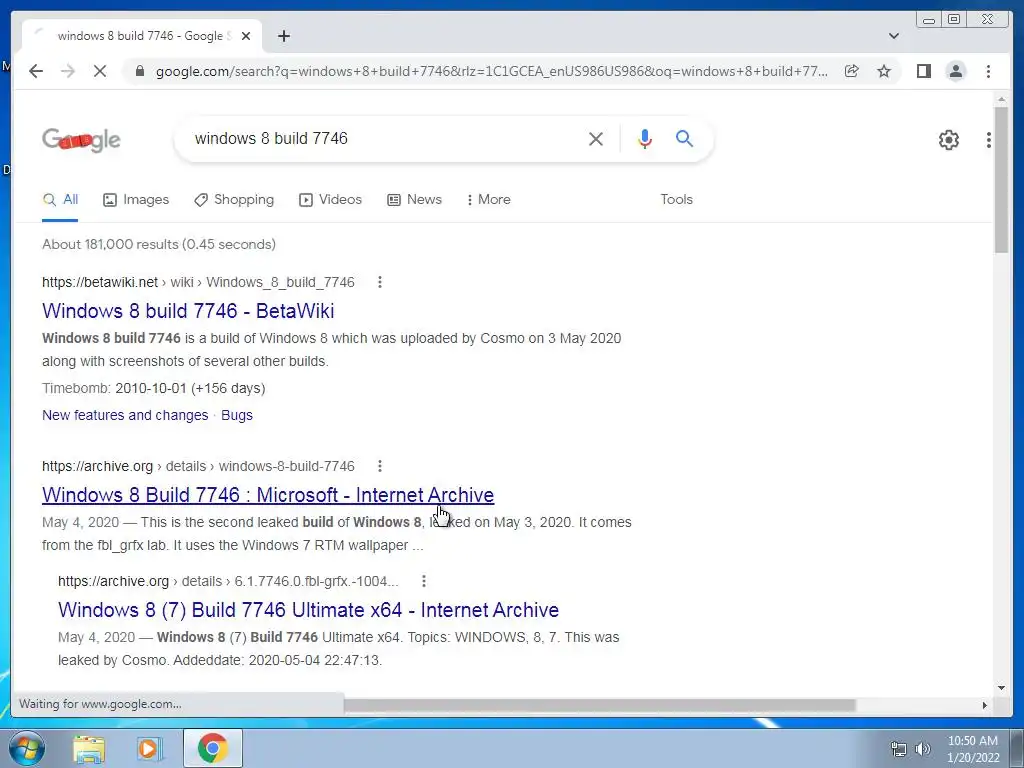
Task: Open the volume tray icon
Action: pyautogui.click(x=922, y=749)
